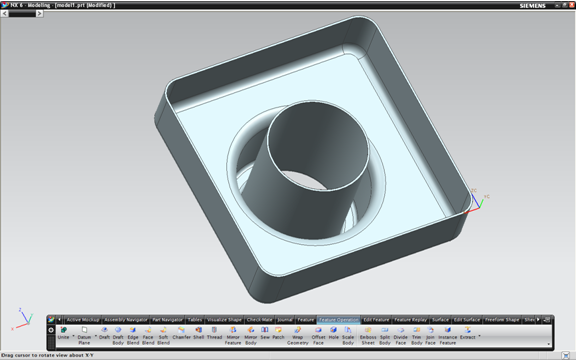Click the left arrow in tab strip
Screen dimensions: 577x360
pos(59,320)
